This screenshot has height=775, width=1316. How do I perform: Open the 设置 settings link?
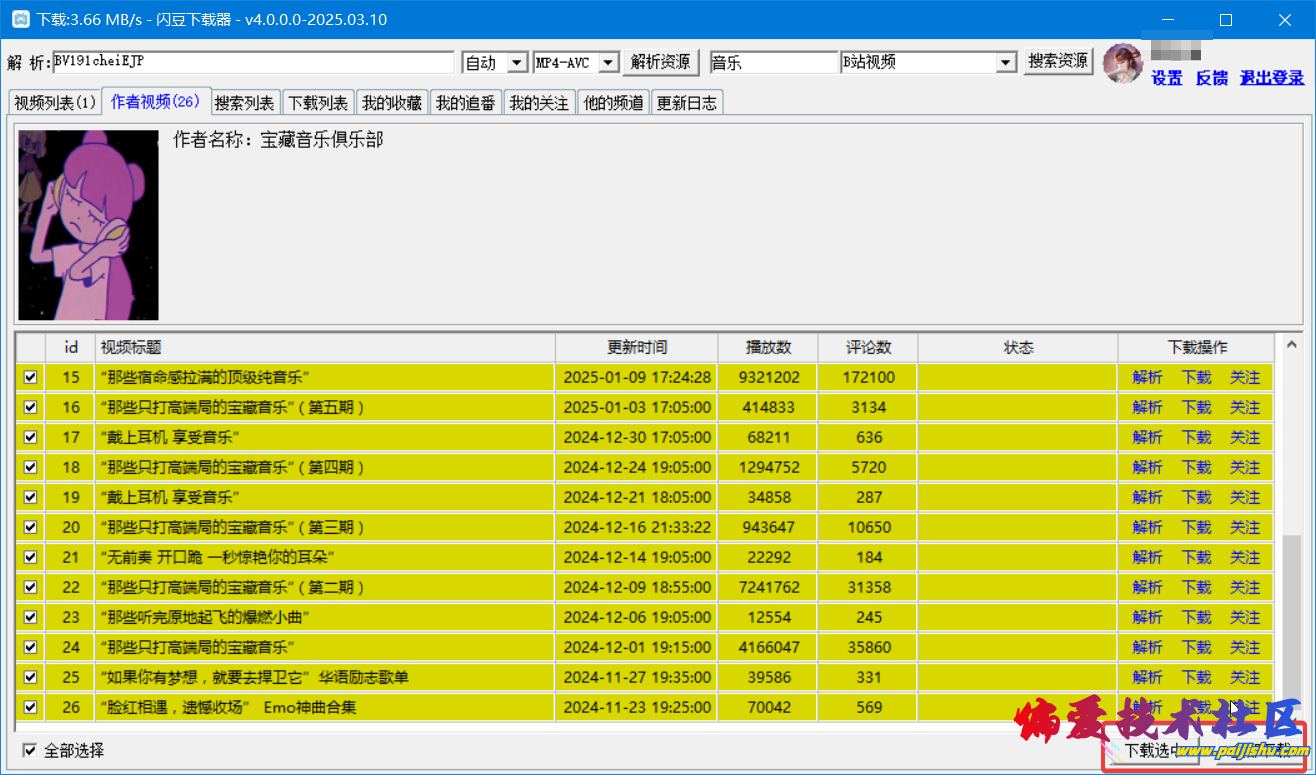click(1166, 78)
